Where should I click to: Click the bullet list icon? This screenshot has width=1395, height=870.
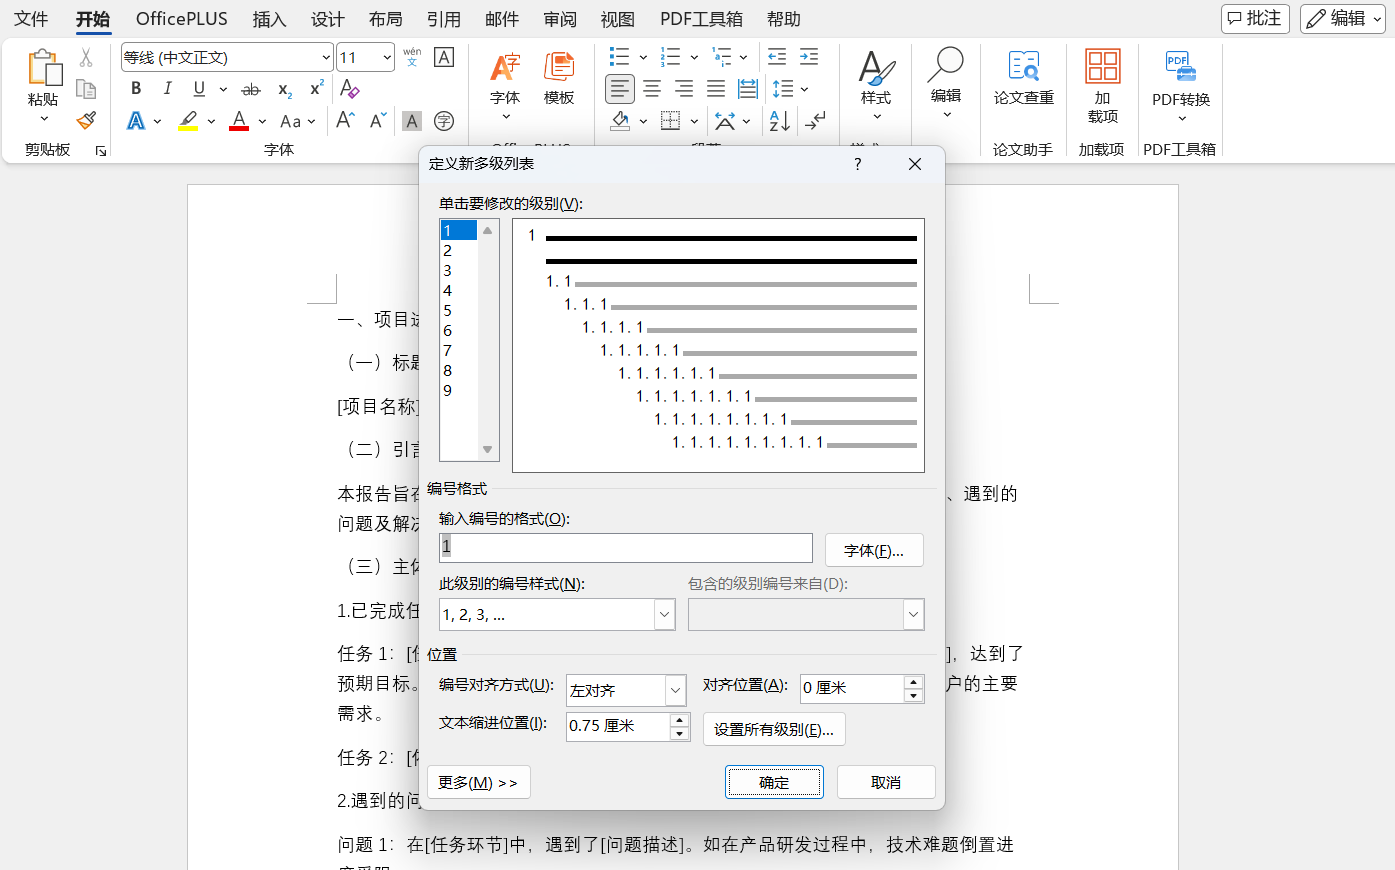click(619, 57)
